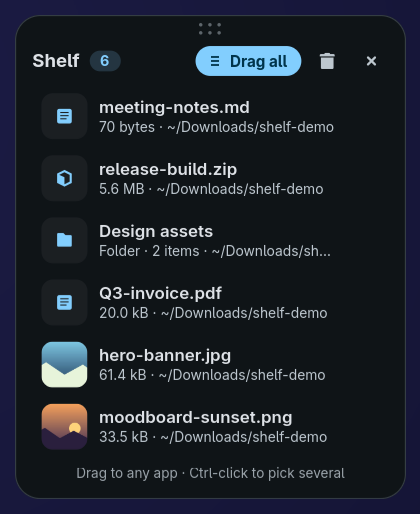The height and width of the screenshot is (514, 420).
Task: Close the Shelf panel
Action: 371,61
